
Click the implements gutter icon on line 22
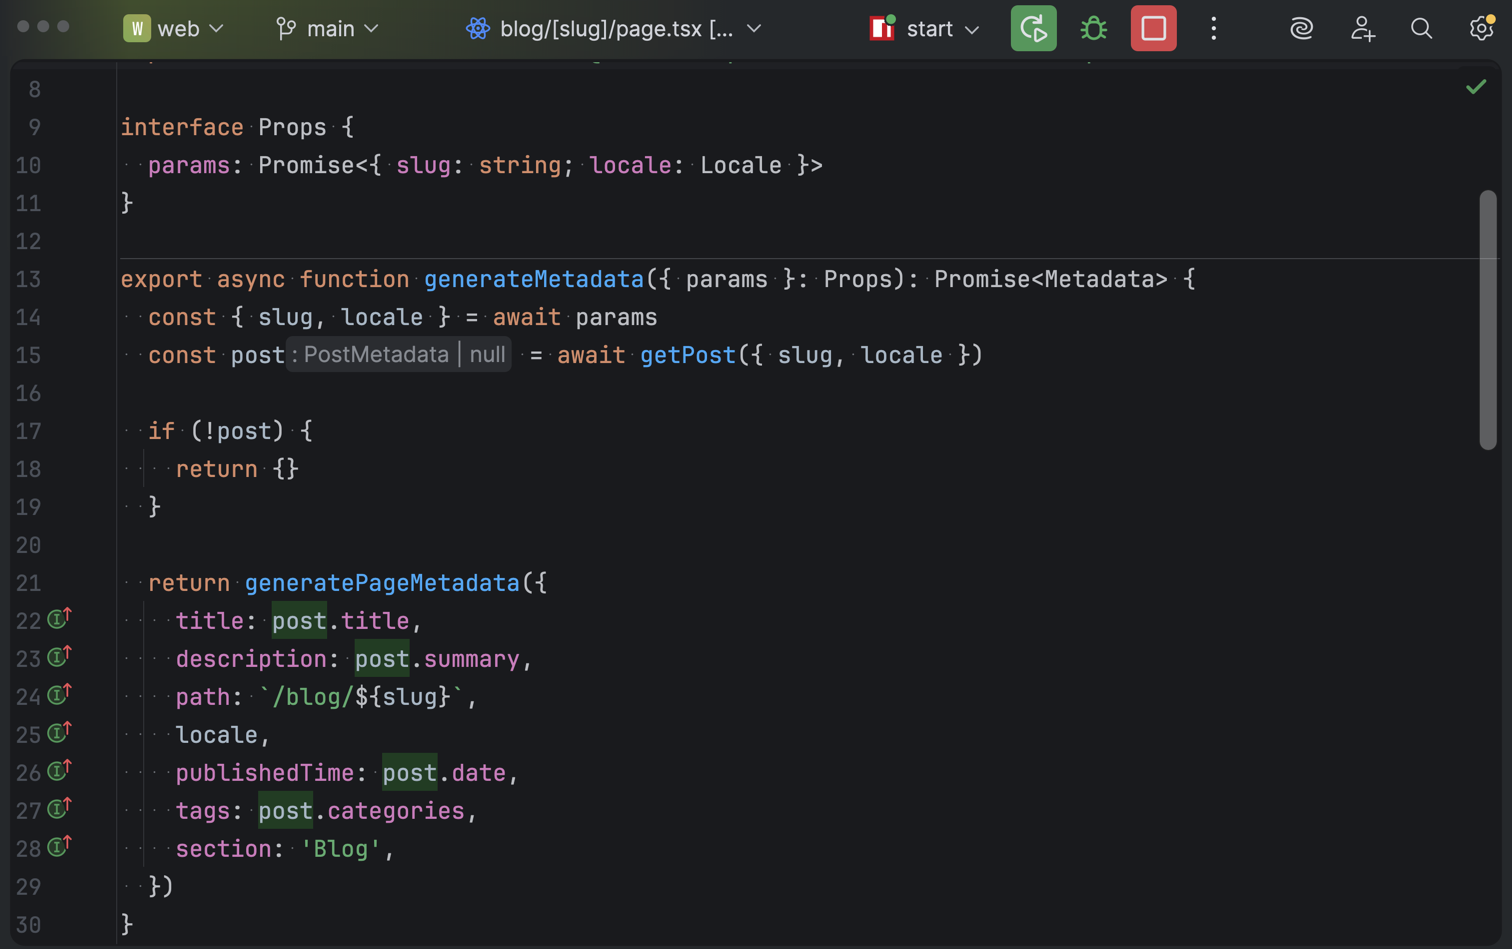(59, 620)
